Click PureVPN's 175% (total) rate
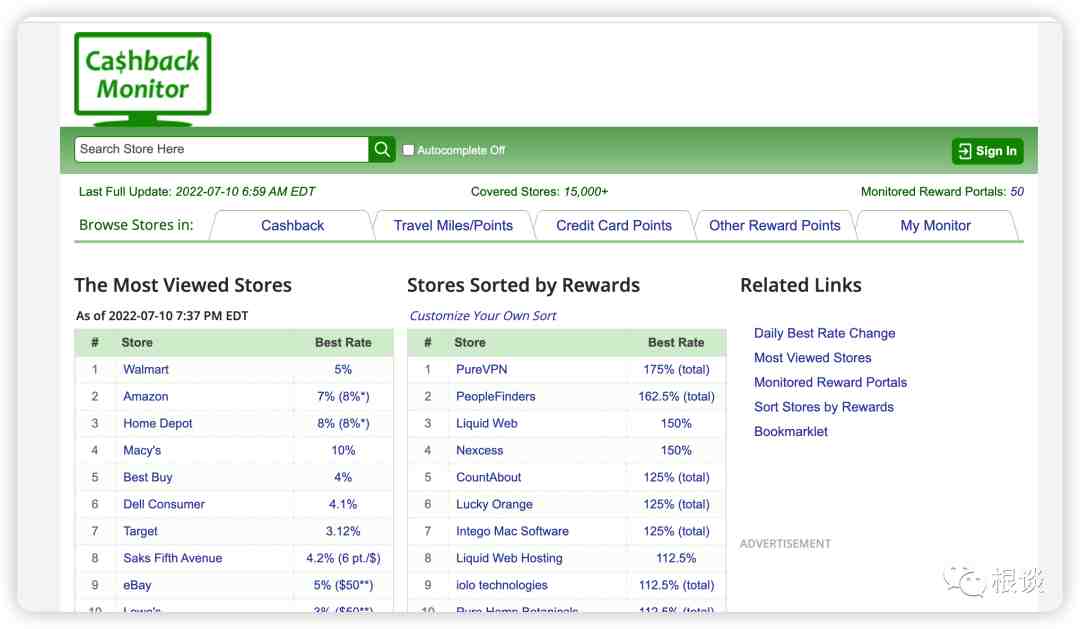The image size is (1080, 629). tap(676, 369)
